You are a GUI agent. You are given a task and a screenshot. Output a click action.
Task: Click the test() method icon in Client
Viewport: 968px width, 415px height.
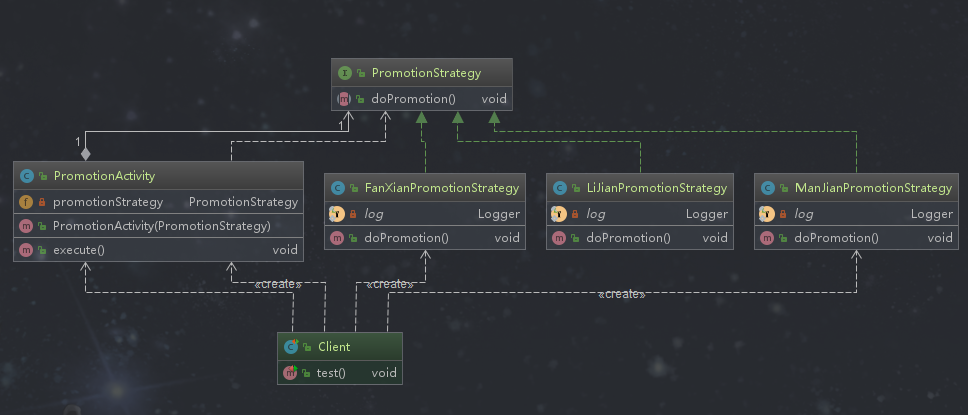point(290,373)
